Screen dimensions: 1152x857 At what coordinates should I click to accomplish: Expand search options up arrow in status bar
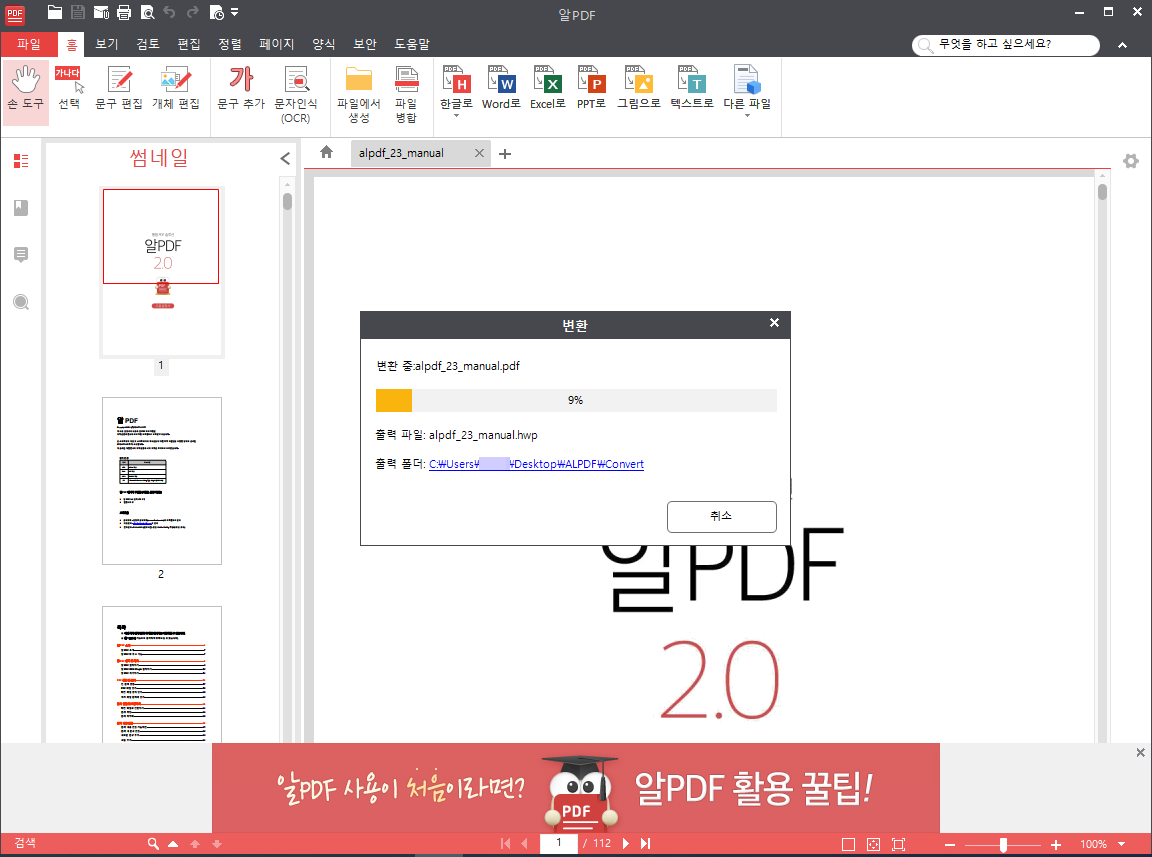pyautogui.click(x=173, y=844)
